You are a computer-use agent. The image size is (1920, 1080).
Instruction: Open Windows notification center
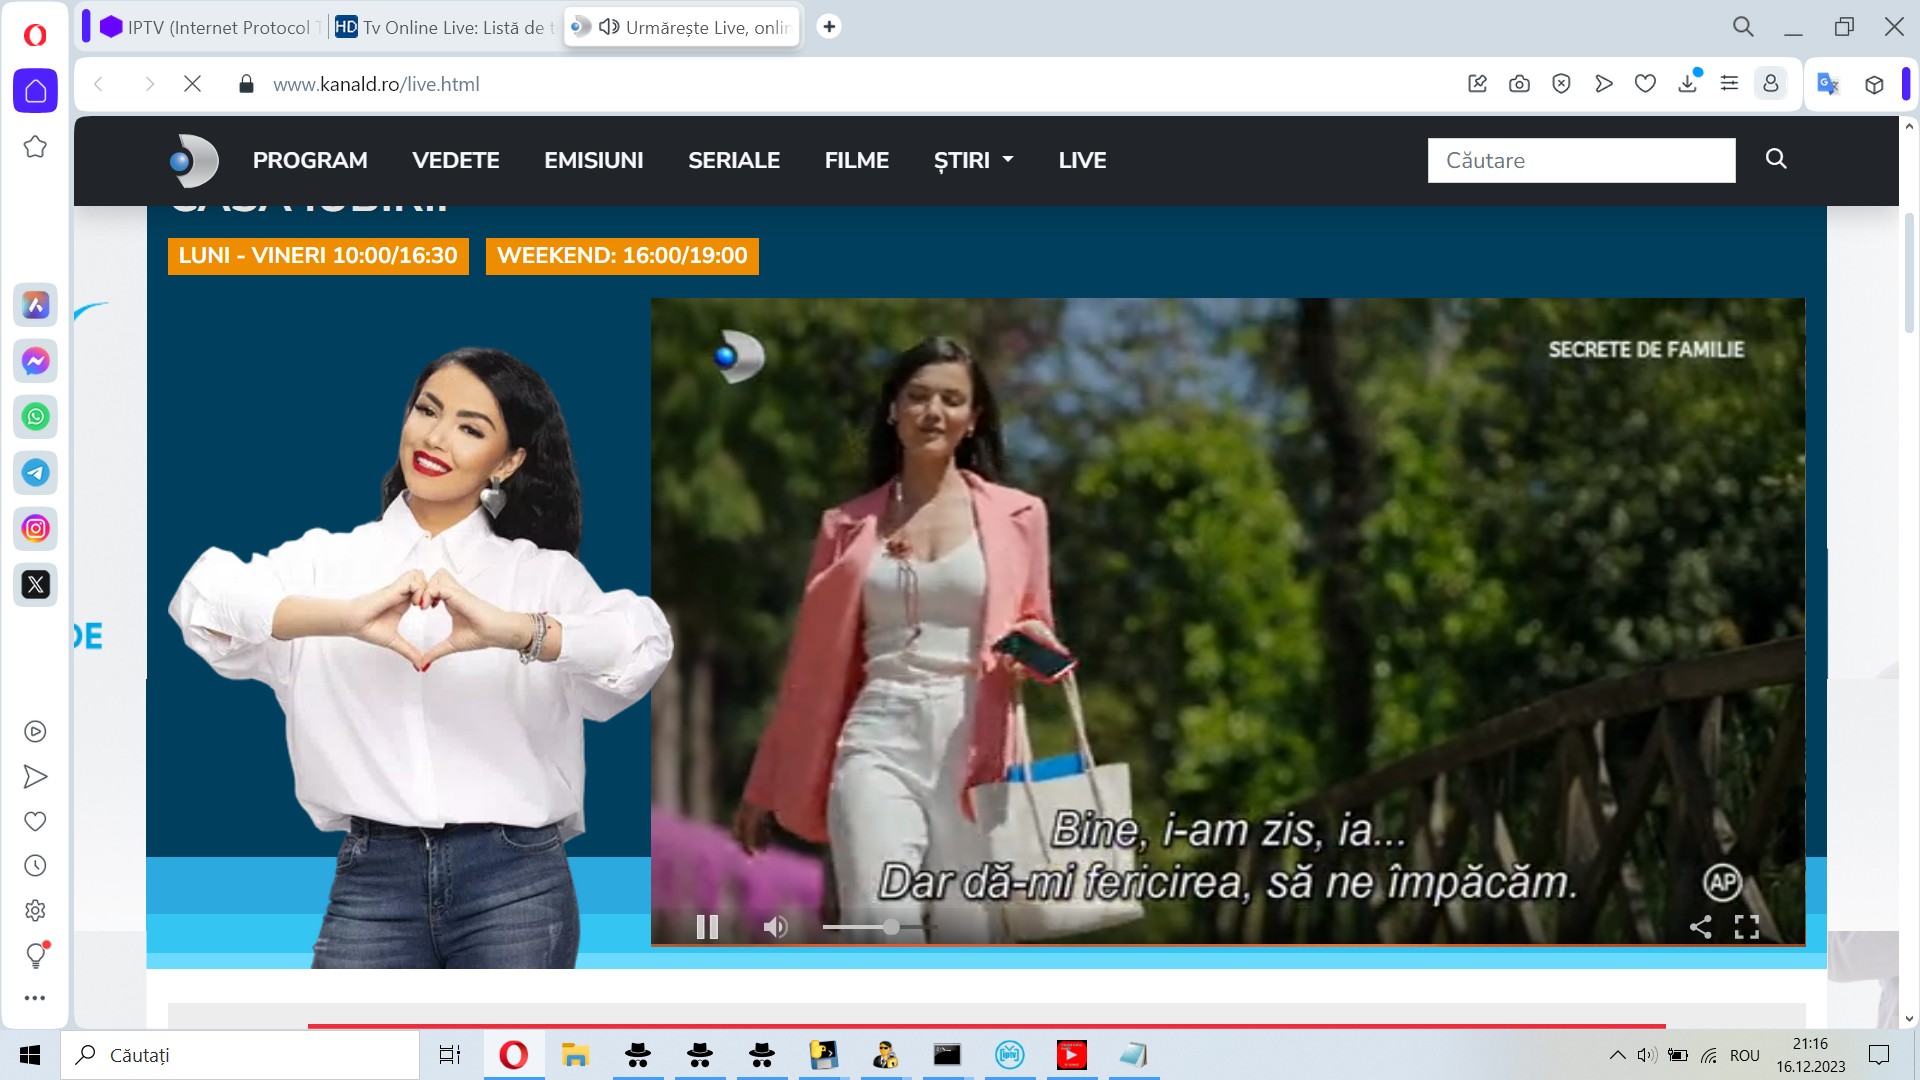click(x=1879, y=1055)
